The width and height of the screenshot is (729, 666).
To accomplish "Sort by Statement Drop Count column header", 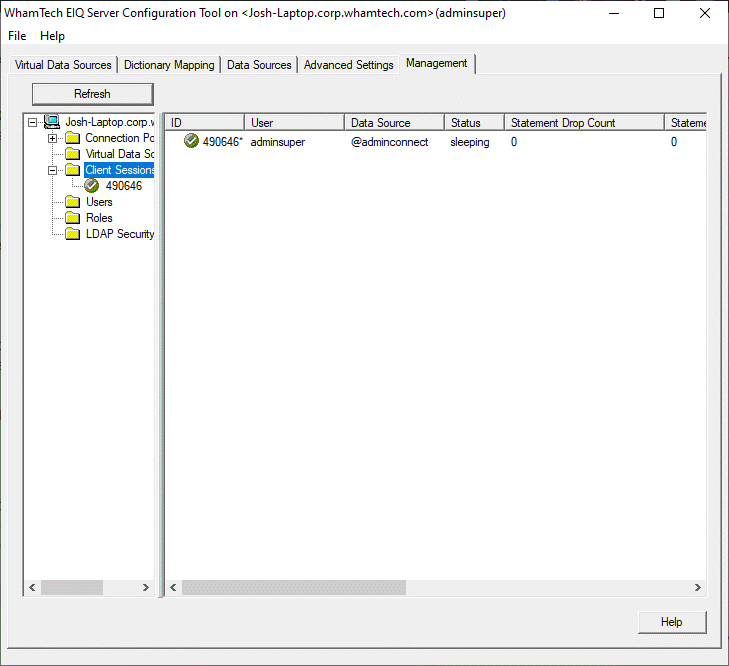I will [x=584, y=123].
